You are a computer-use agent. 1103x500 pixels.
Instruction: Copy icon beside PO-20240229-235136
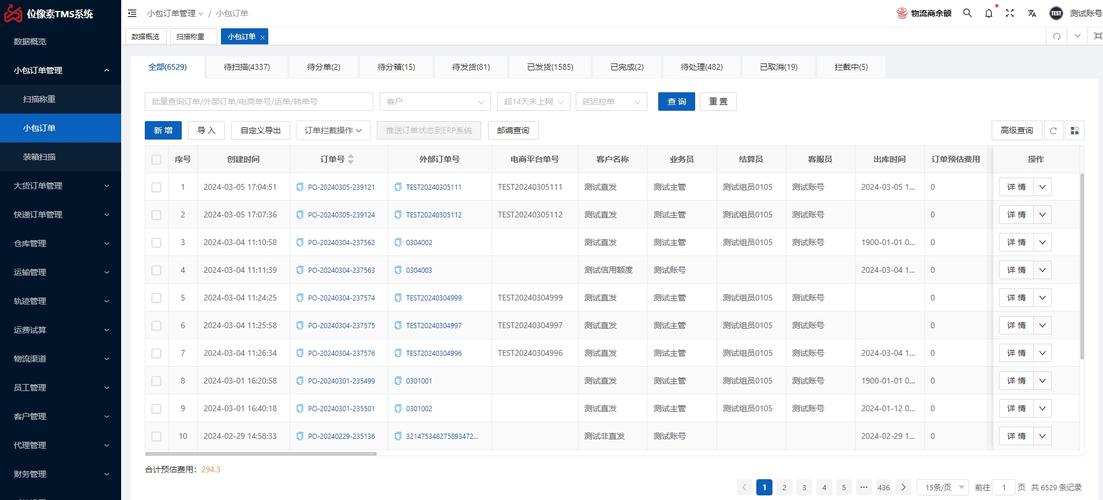click(300, 436)
